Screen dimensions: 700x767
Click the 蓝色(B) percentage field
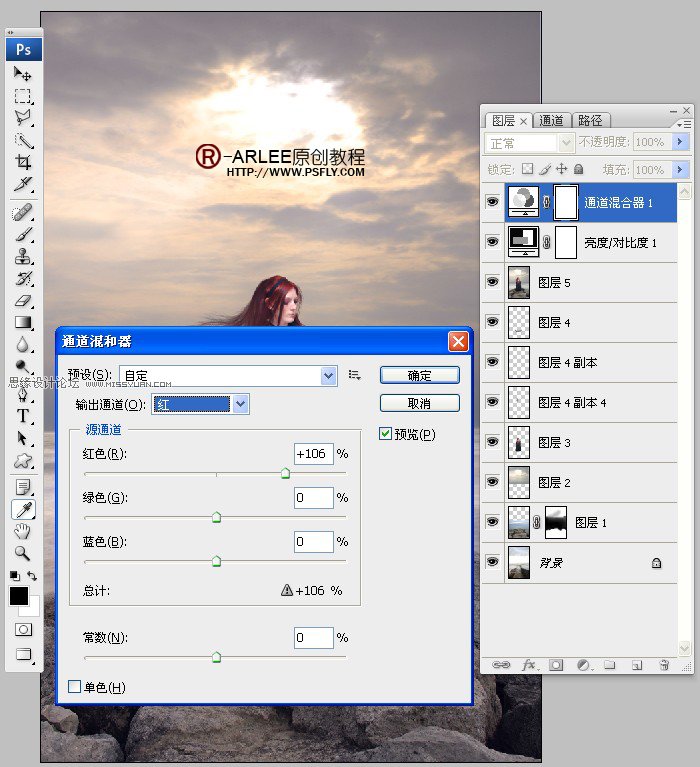(x=314, y=542)
